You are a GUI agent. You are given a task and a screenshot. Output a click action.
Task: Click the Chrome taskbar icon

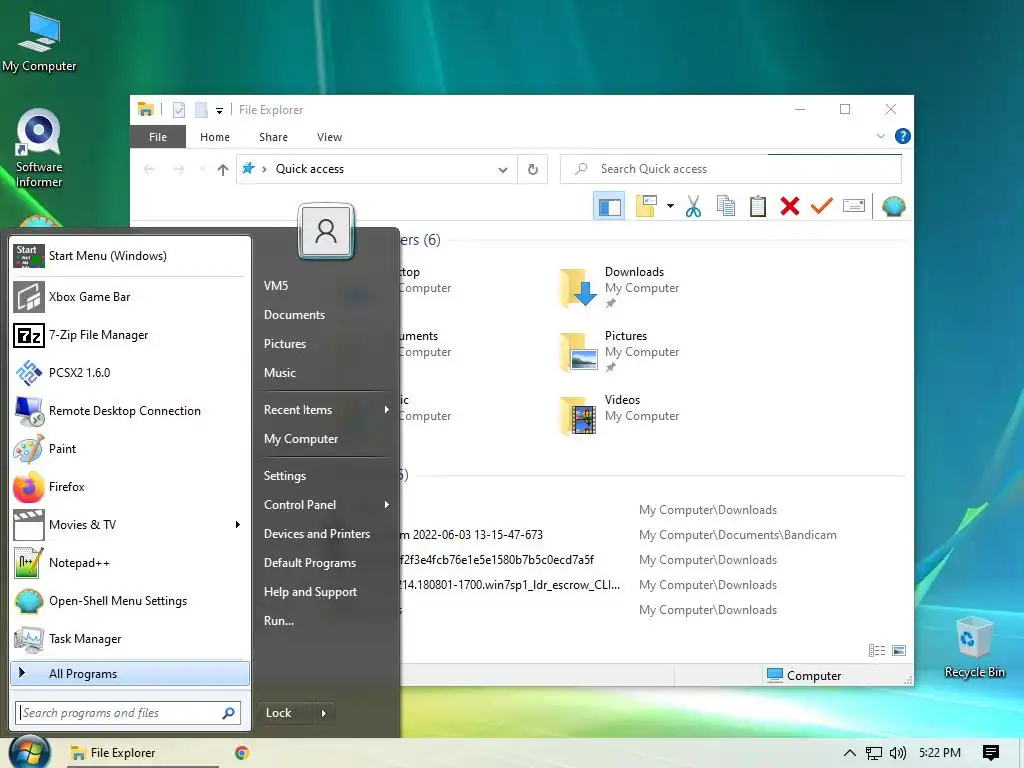coord(242,753)
